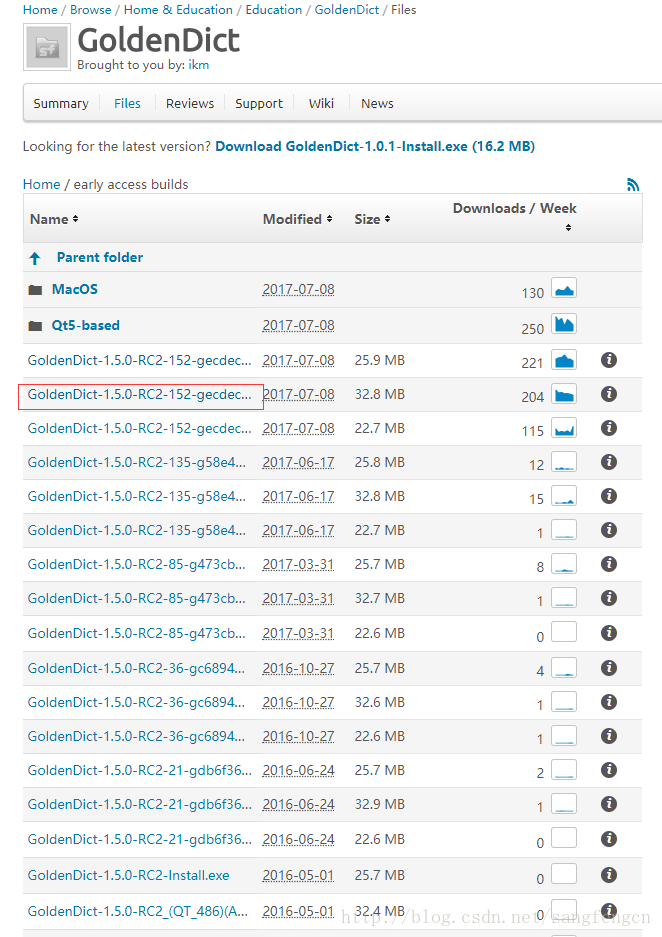Sort file list by Modified column
The height and width of the screenshot is (937, 662).
[x=298, y=219]
